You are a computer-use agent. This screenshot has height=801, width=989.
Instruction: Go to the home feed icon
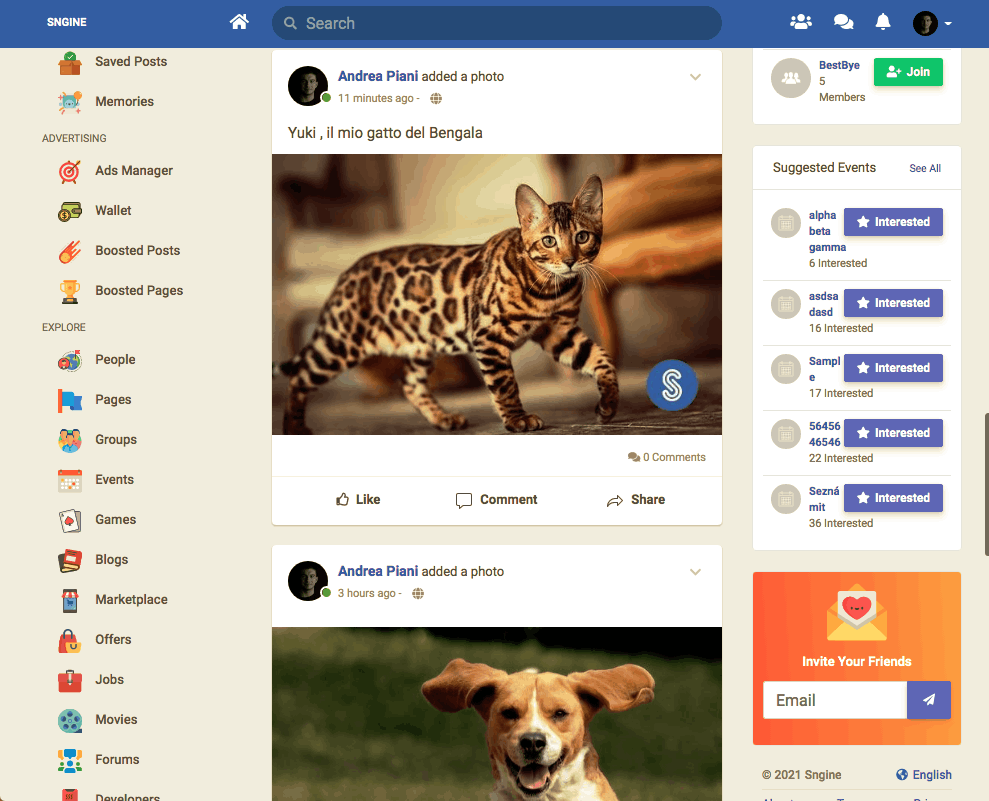point(239,22)
